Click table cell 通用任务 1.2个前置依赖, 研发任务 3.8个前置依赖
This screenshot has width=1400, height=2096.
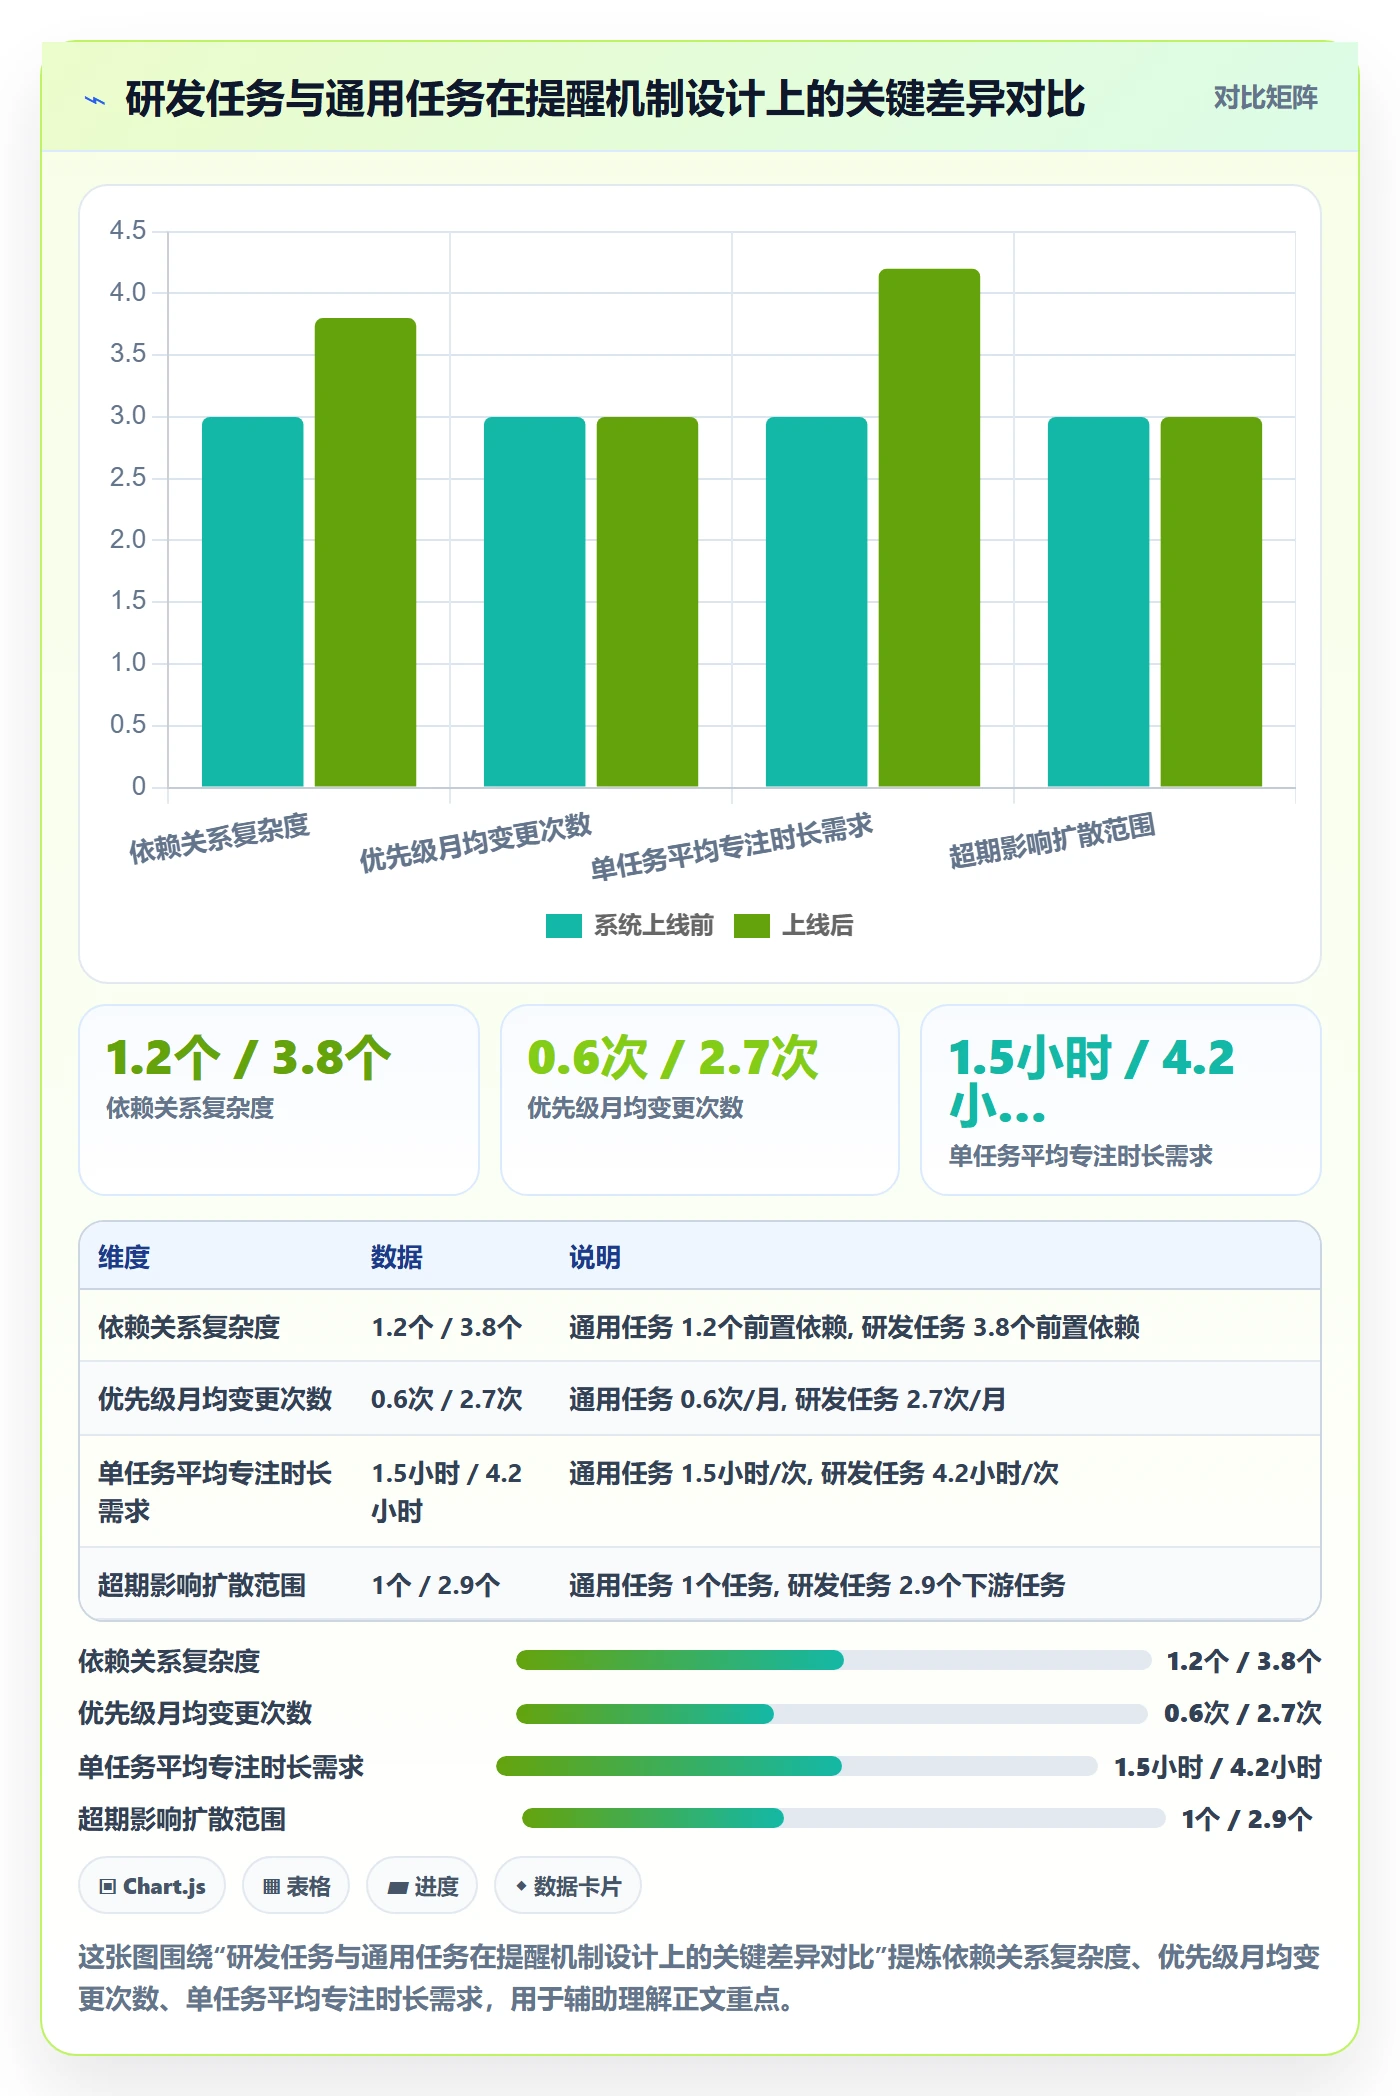pyautogui.click(x=854, y=1327)
